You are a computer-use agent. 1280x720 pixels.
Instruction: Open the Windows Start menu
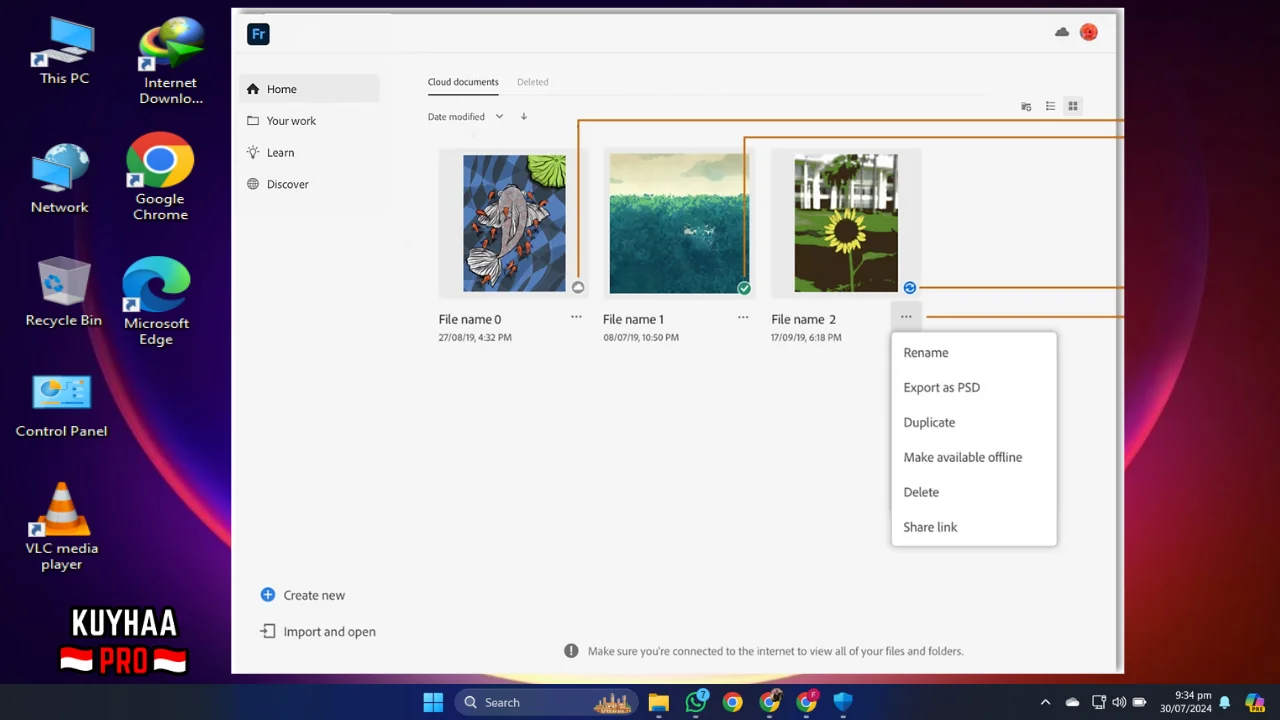[433, 702]
